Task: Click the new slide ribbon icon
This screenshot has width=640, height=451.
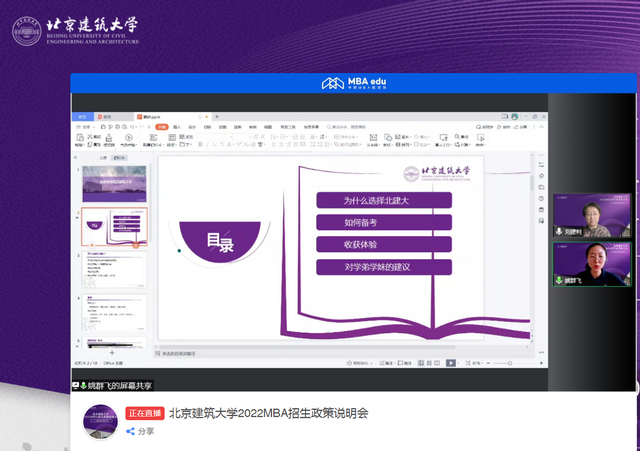Action: click(x=153, y=137)
